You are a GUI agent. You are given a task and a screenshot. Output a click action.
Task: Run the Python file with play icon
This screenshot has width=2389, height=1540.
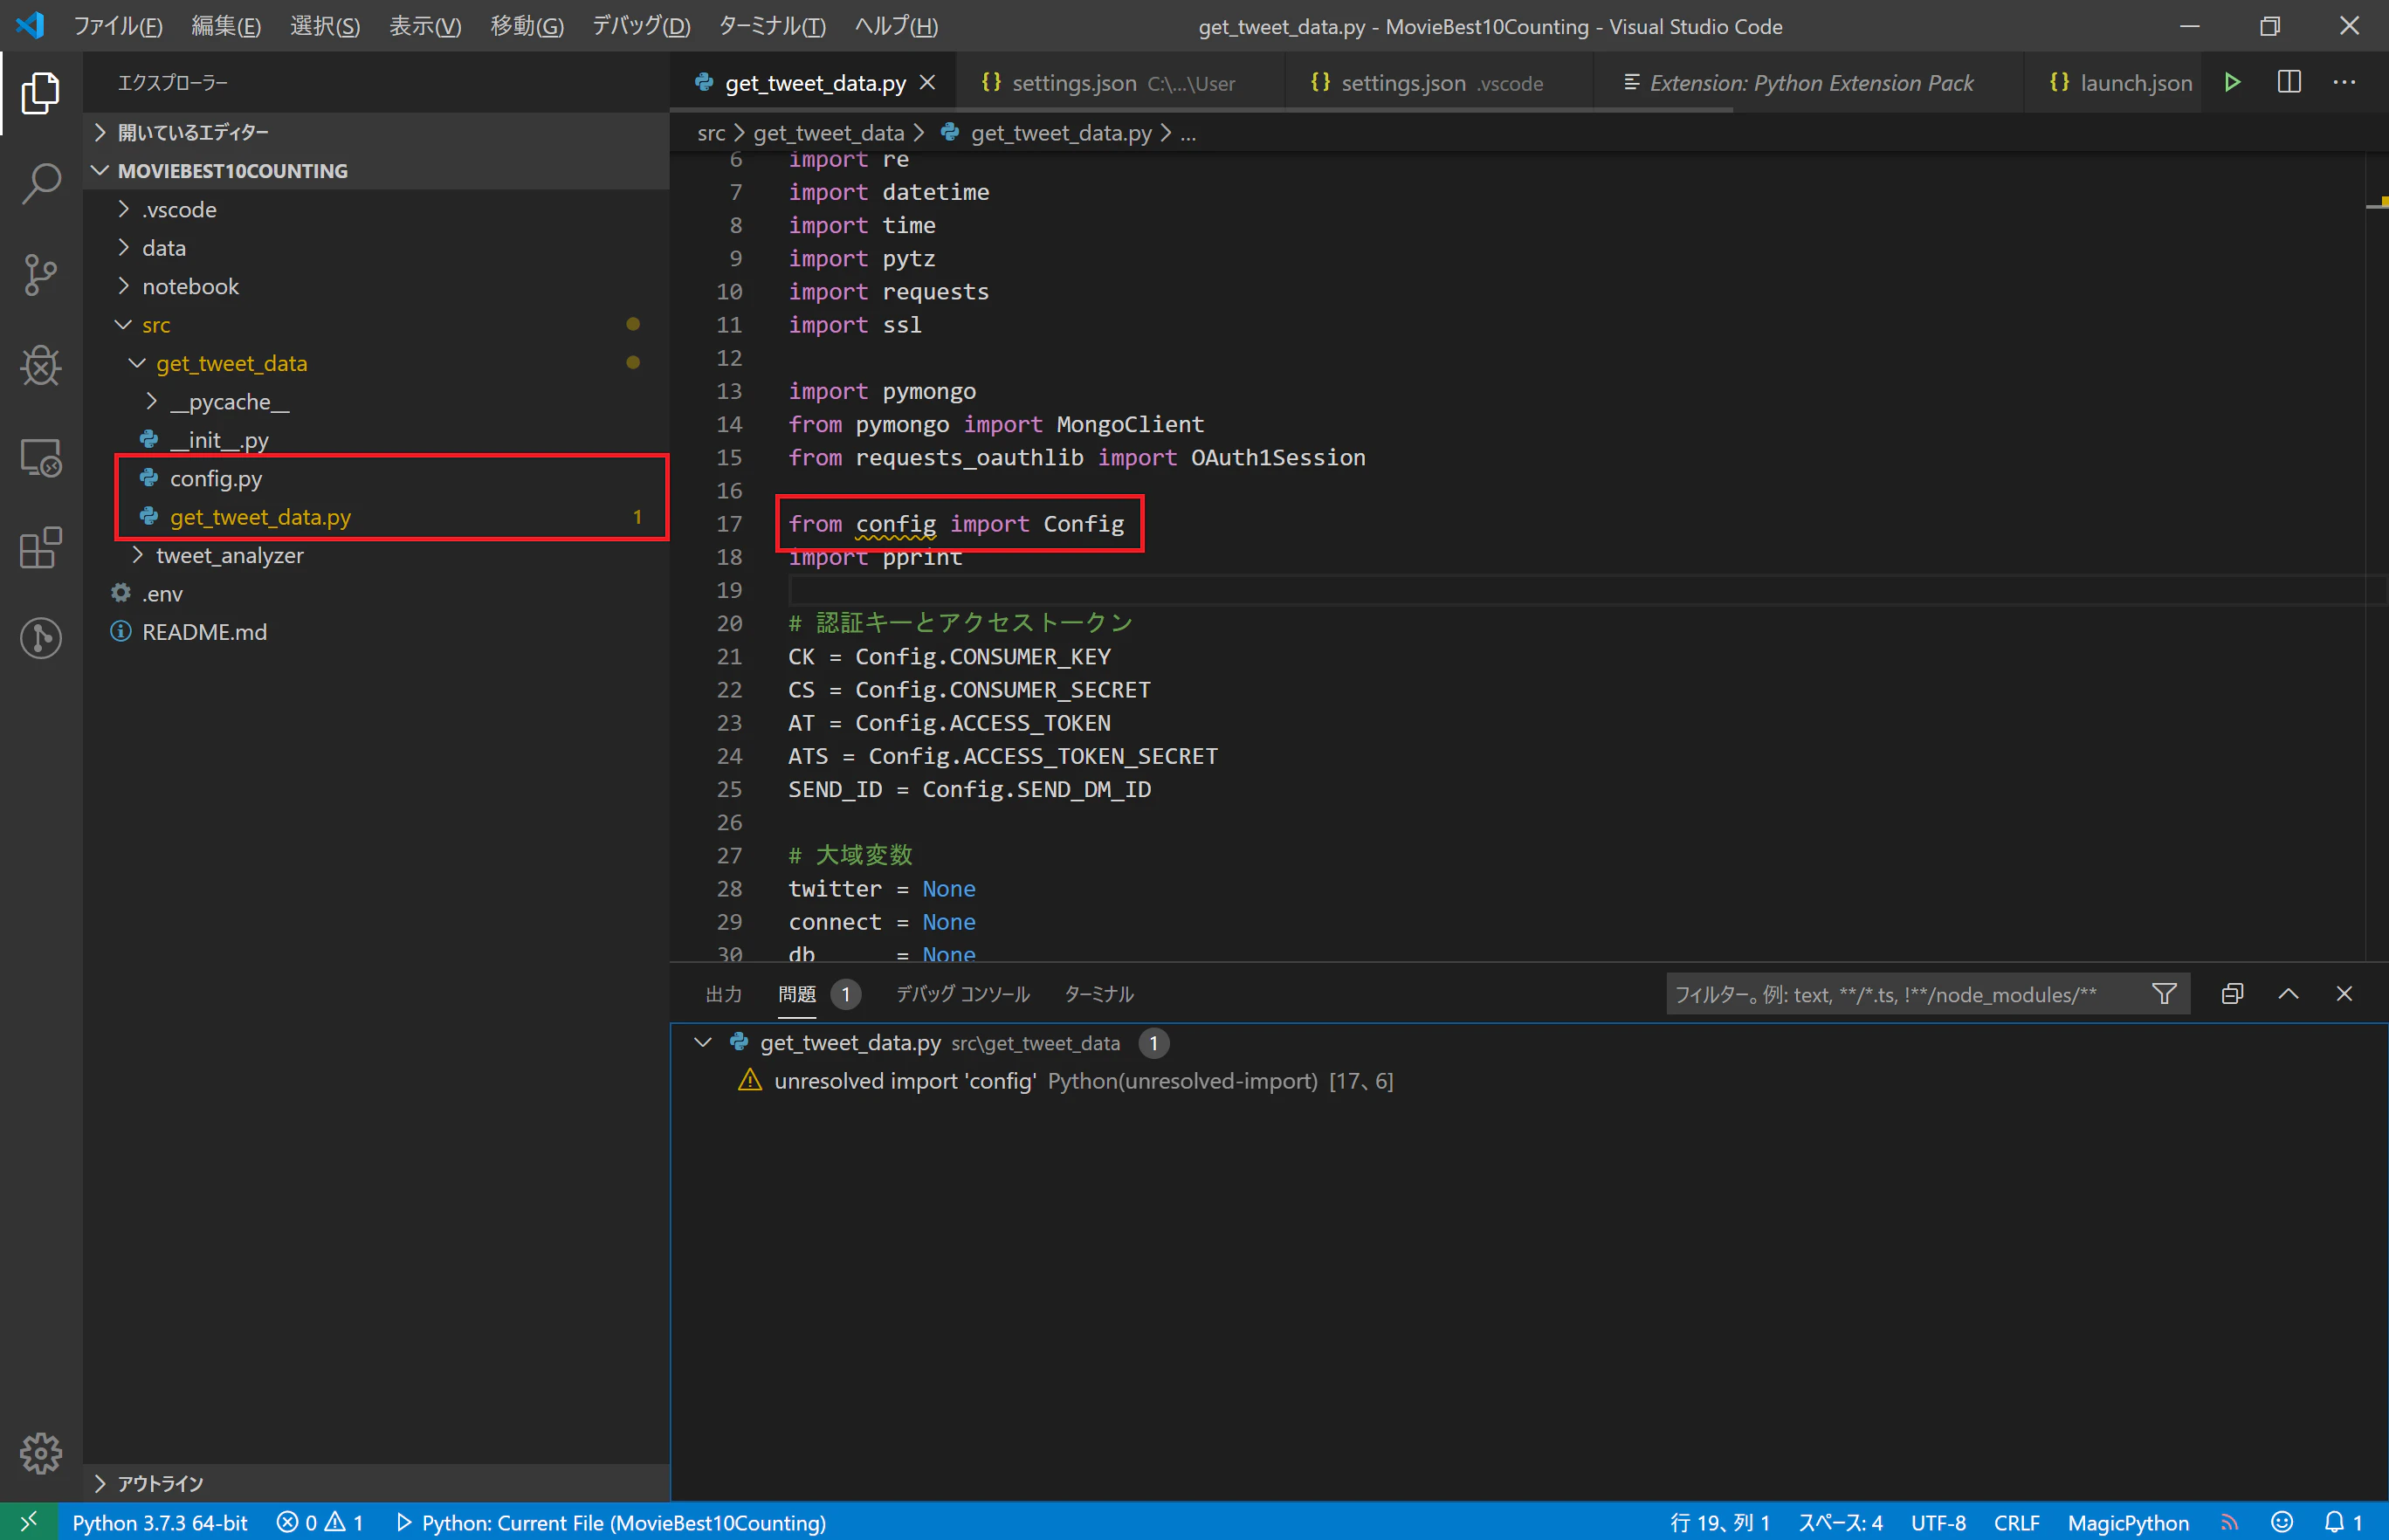[x=2232, y=83]
